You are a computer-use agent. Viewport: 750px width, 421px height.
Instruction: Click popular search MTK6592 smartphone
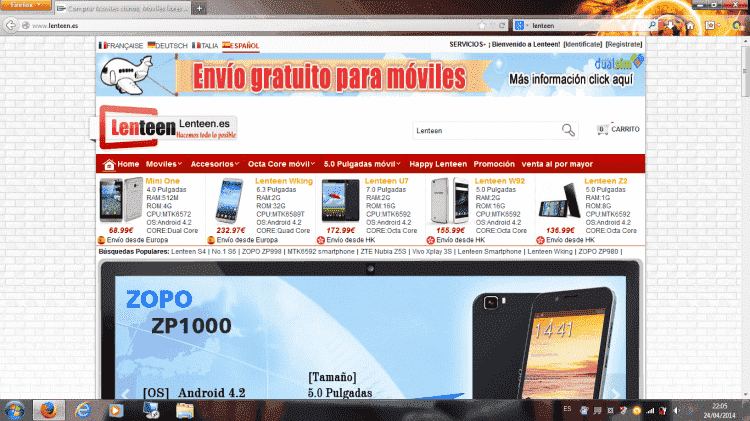(x=321, y=251)
